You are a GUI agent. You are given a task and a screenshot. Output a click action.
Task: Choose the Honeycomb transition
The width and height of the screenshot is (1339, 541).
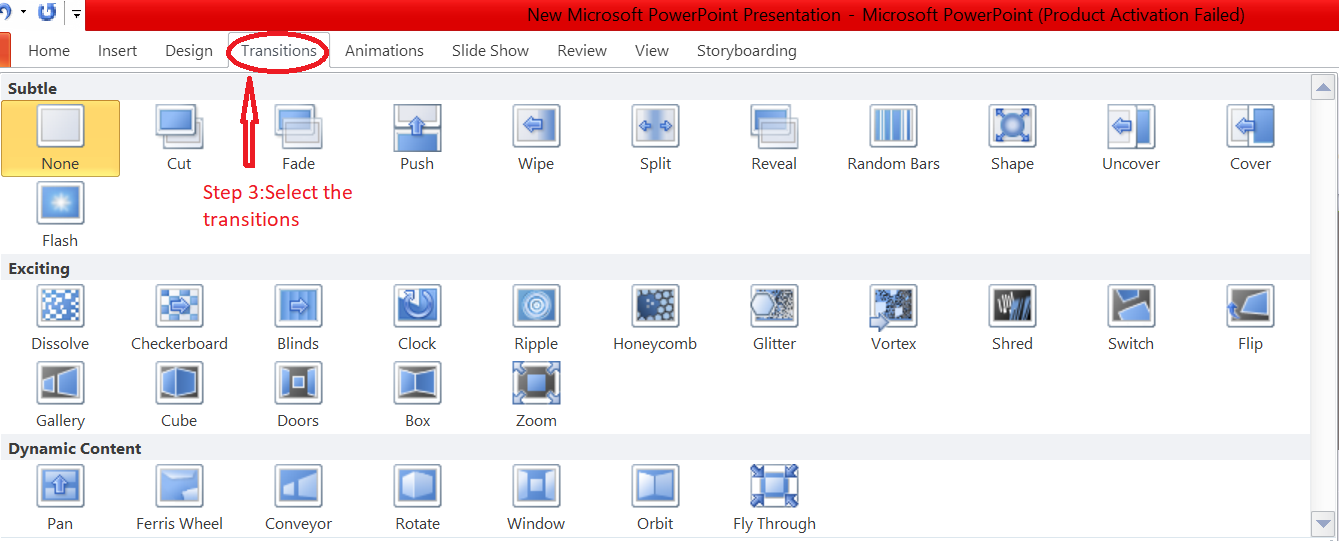(x=655, y=318)
